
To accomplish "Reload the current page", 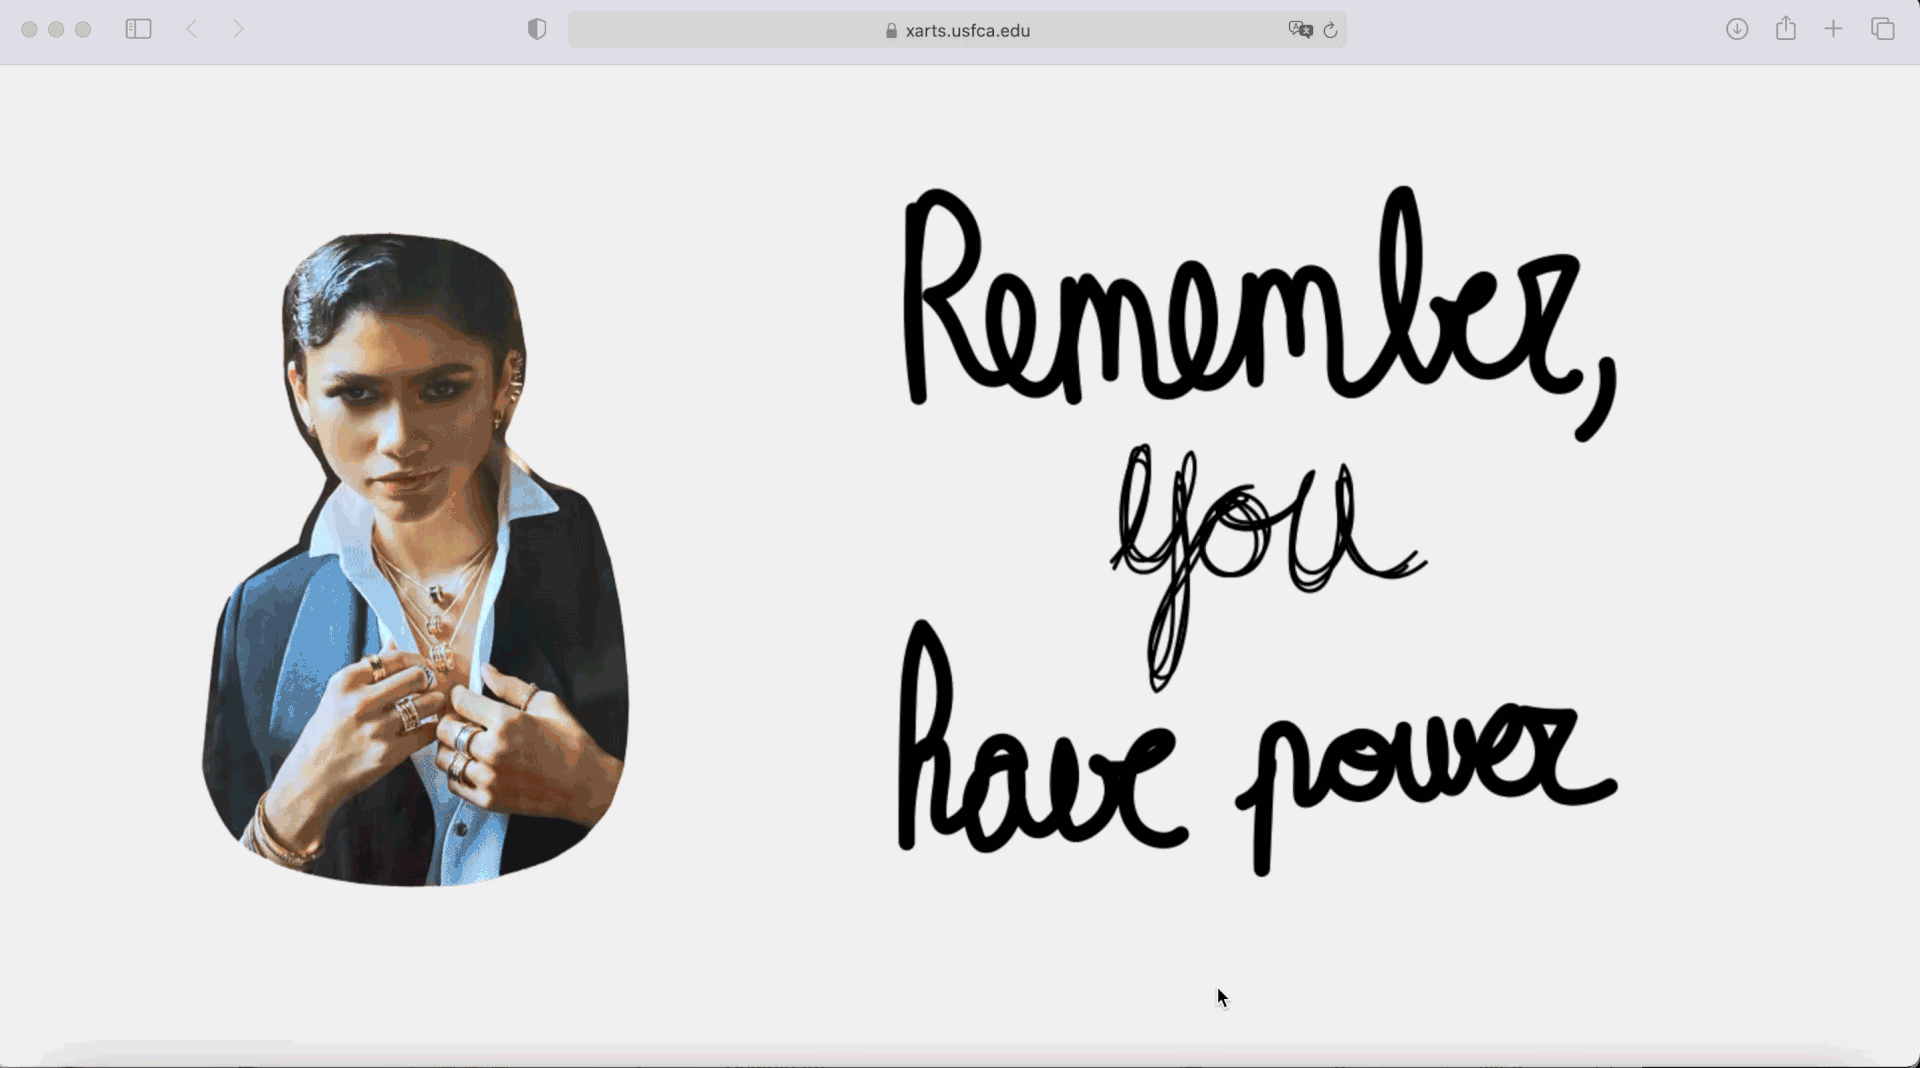I will coord(1330,31).
